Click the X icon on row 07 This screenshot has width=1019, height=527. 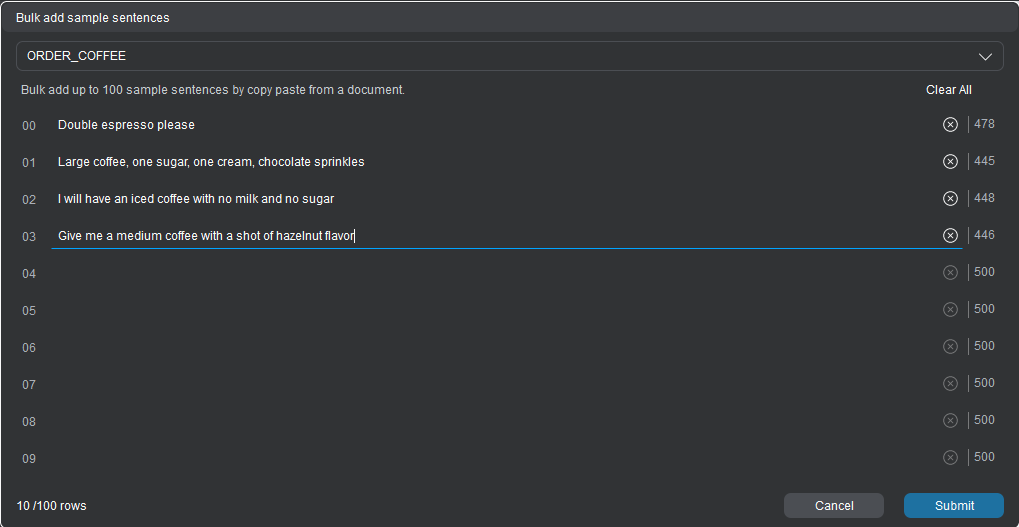pyautogui.click(x=950, y=384)
